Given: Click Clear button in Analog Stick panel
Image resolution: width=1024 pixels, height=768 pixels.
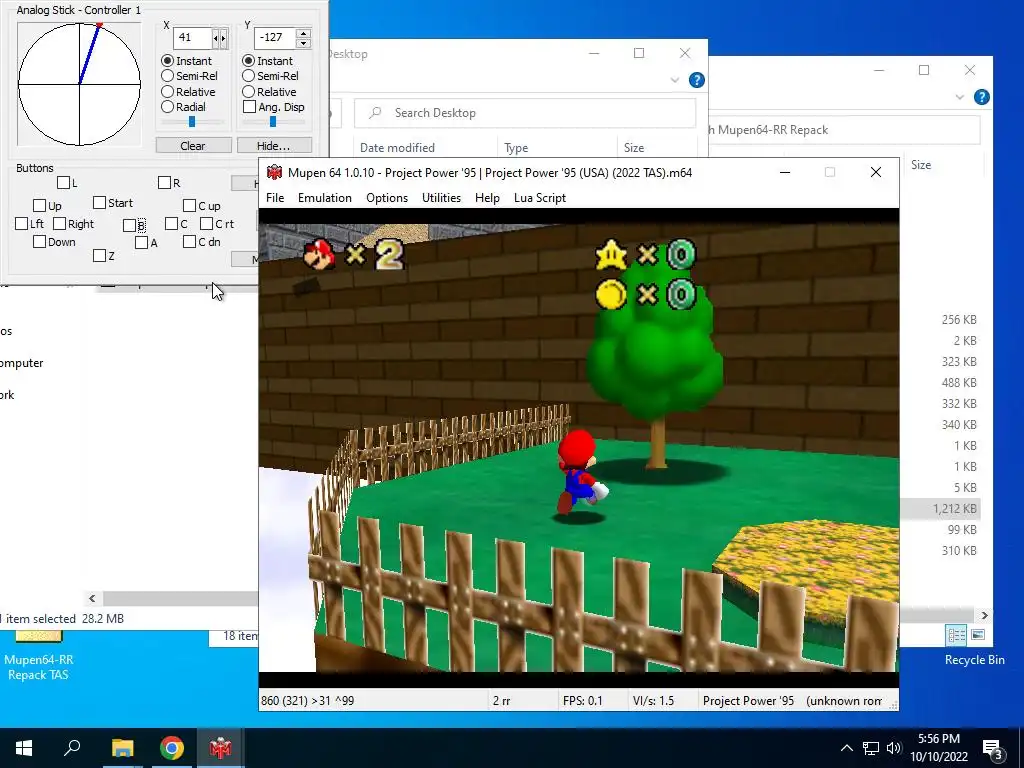Looking at the screenshot, I should 193,146.
